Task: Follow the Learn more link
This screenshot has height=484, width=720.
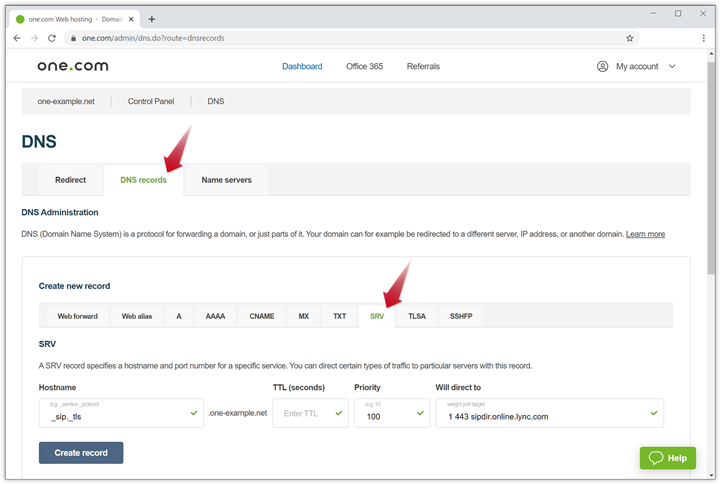Action: pos(645,234)
